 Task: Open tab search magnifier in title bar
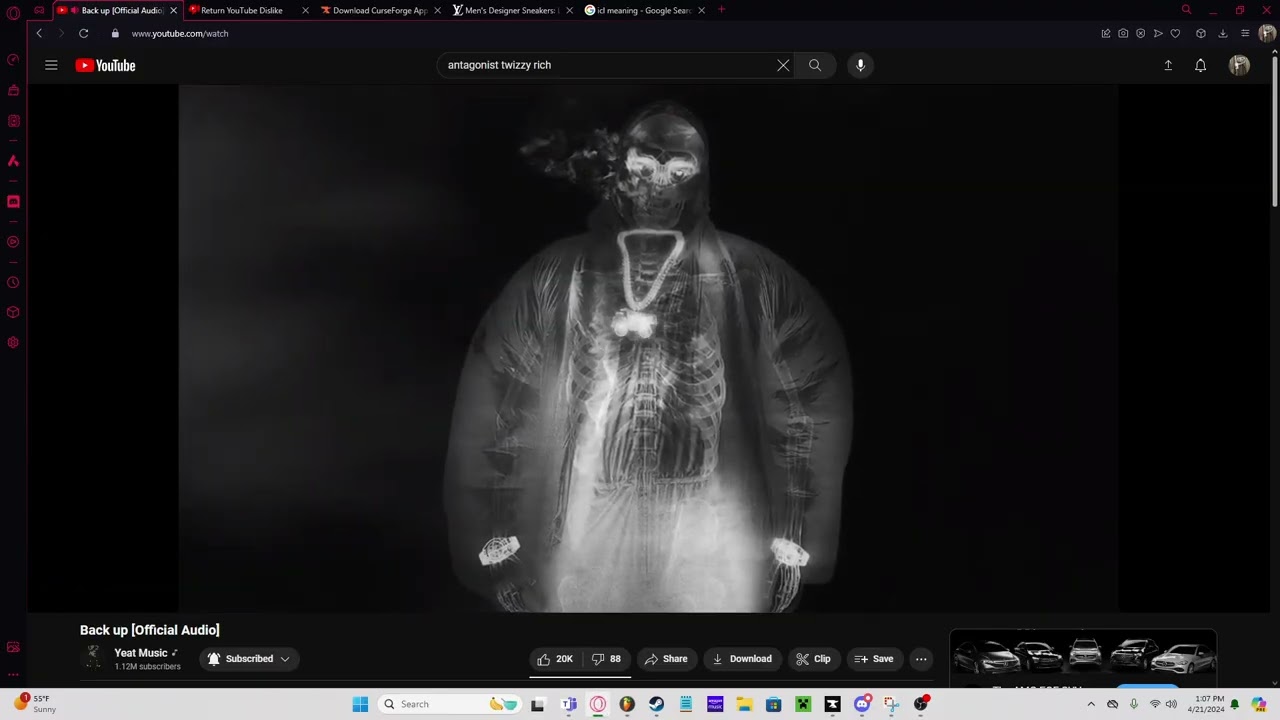click(x=1186, y=10)
